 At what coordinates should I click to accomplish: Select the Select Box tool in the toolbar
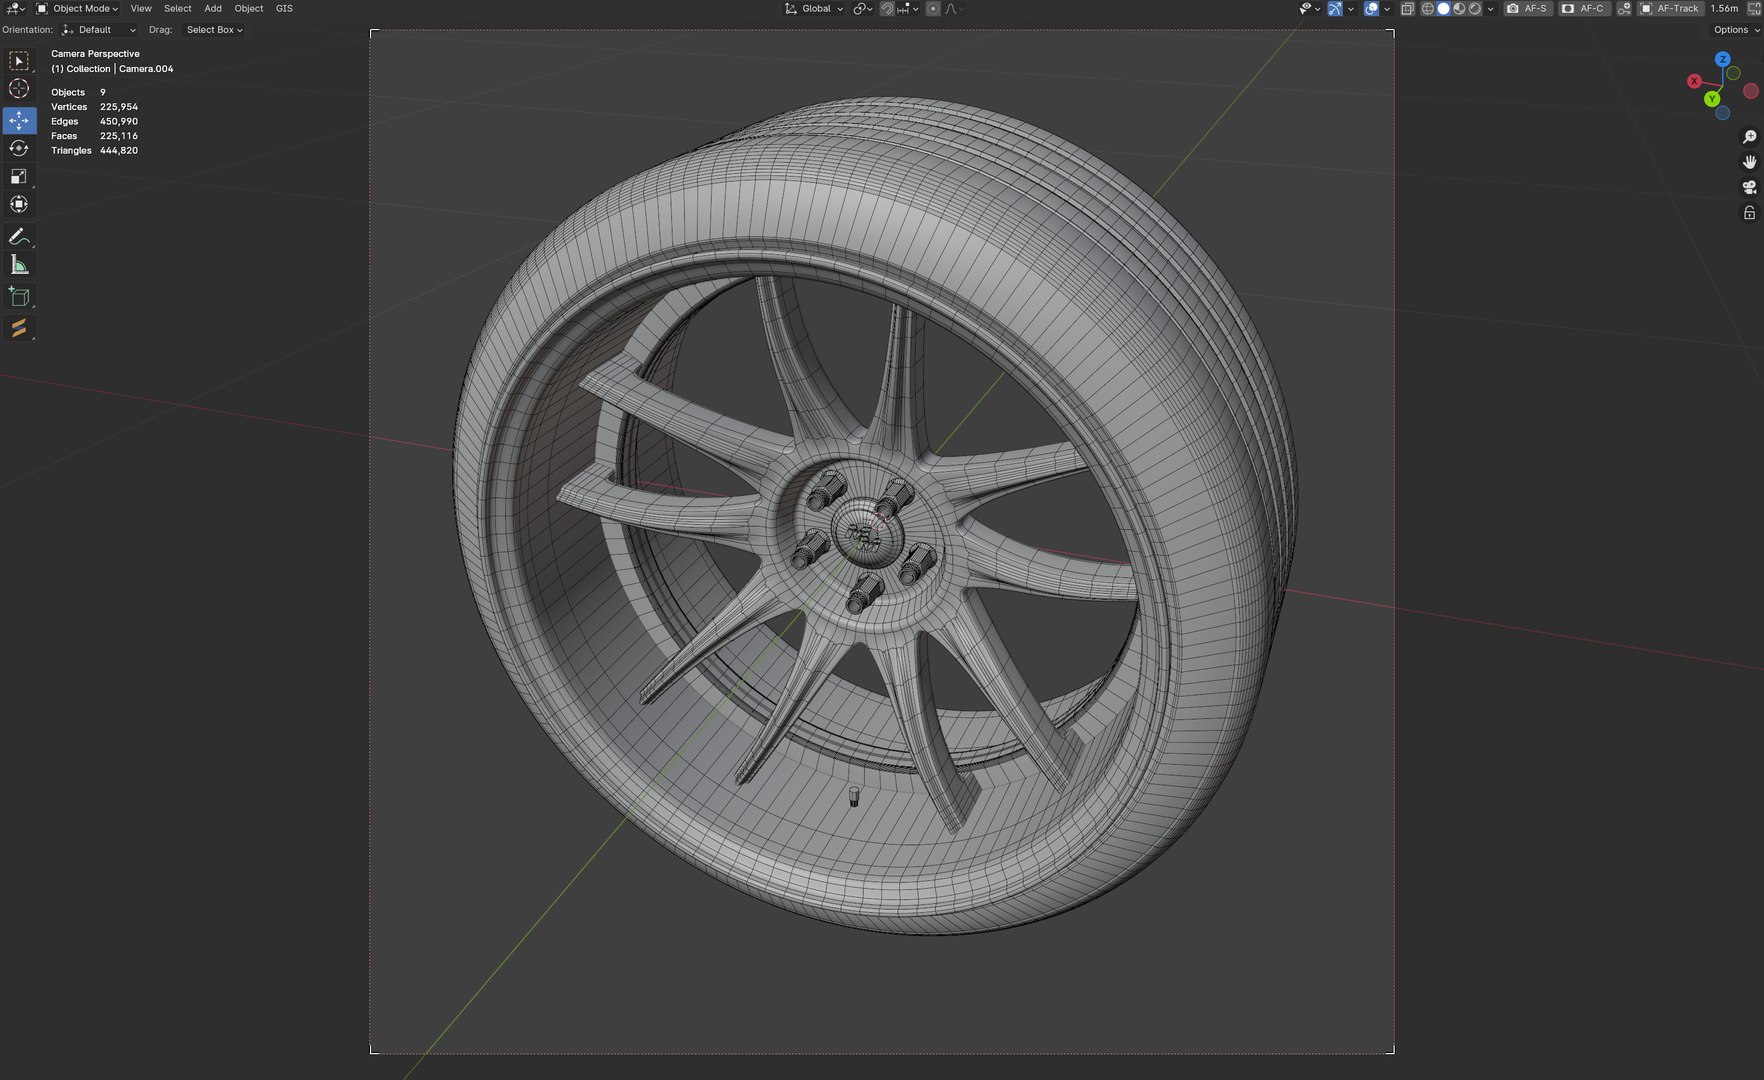(19, 61)
